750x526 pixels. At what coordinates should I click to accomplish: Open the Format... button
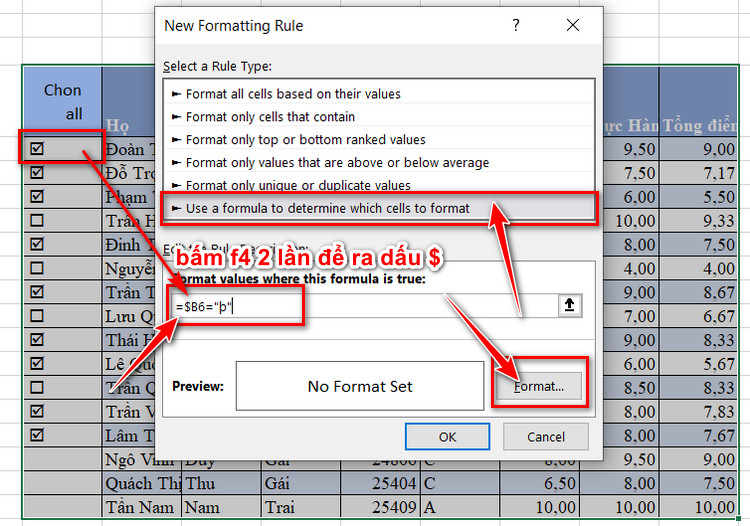539,386
